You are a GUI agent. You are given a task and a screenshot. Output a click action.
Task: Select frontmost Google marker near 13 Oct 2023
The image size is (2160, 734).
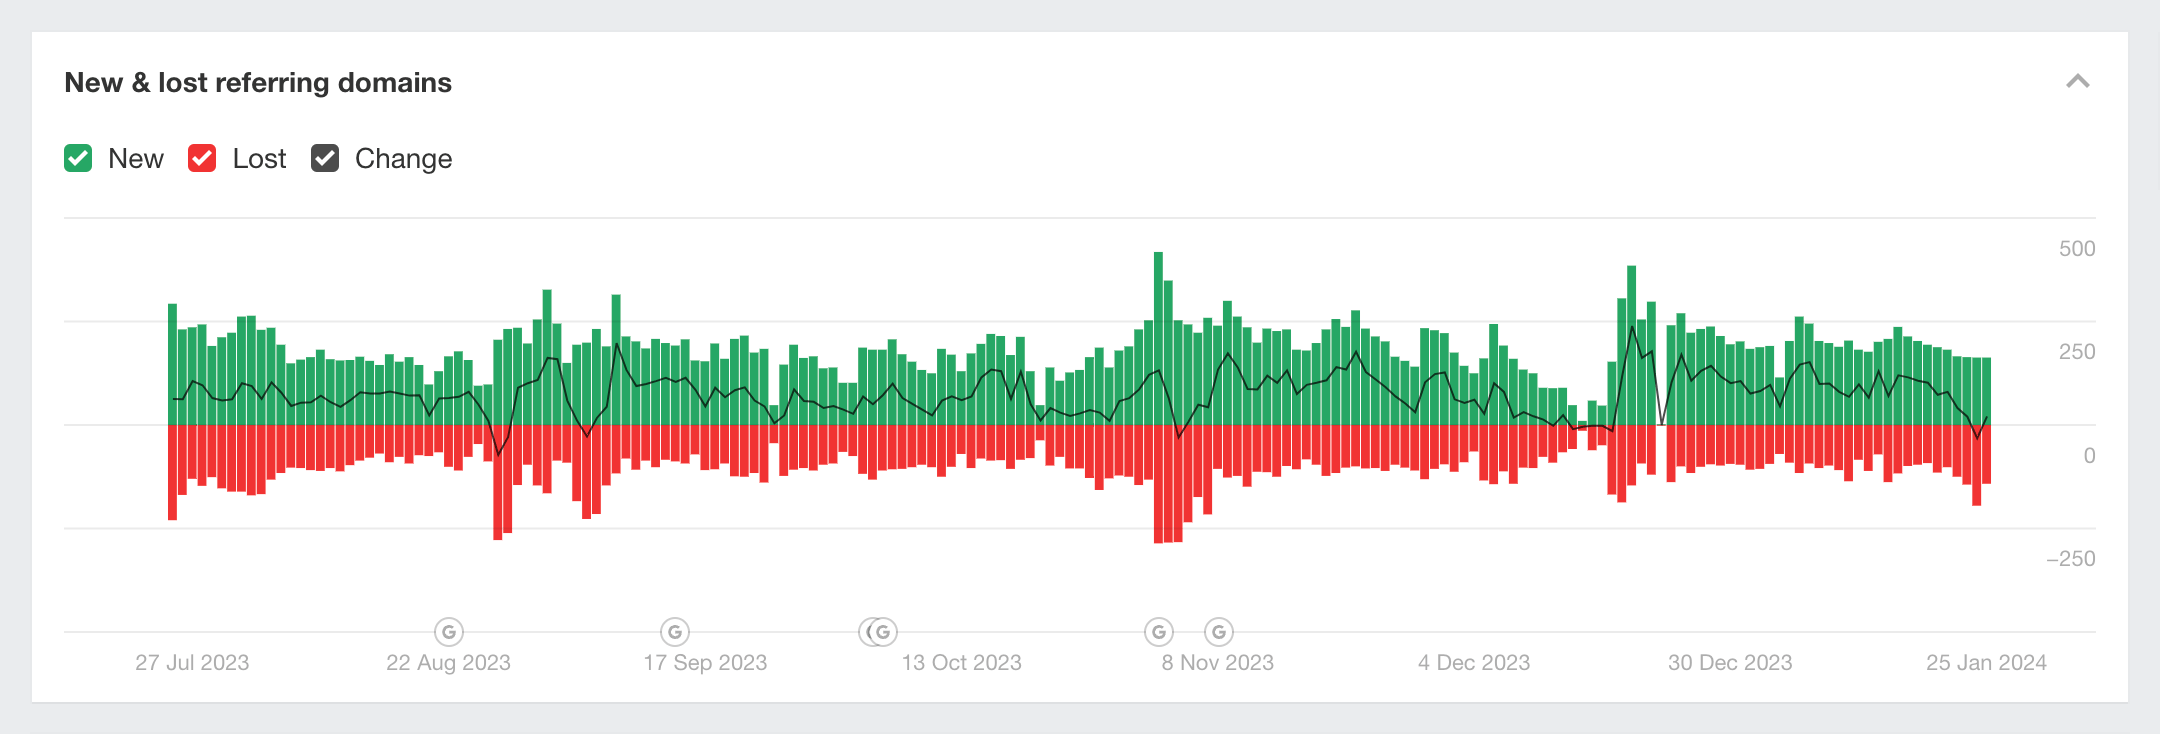point(883,632)
